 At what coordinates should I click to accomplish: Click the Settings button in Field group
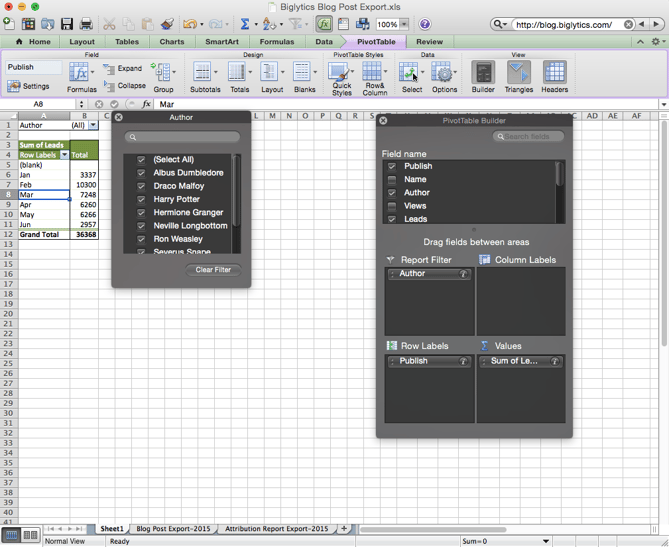29,87
